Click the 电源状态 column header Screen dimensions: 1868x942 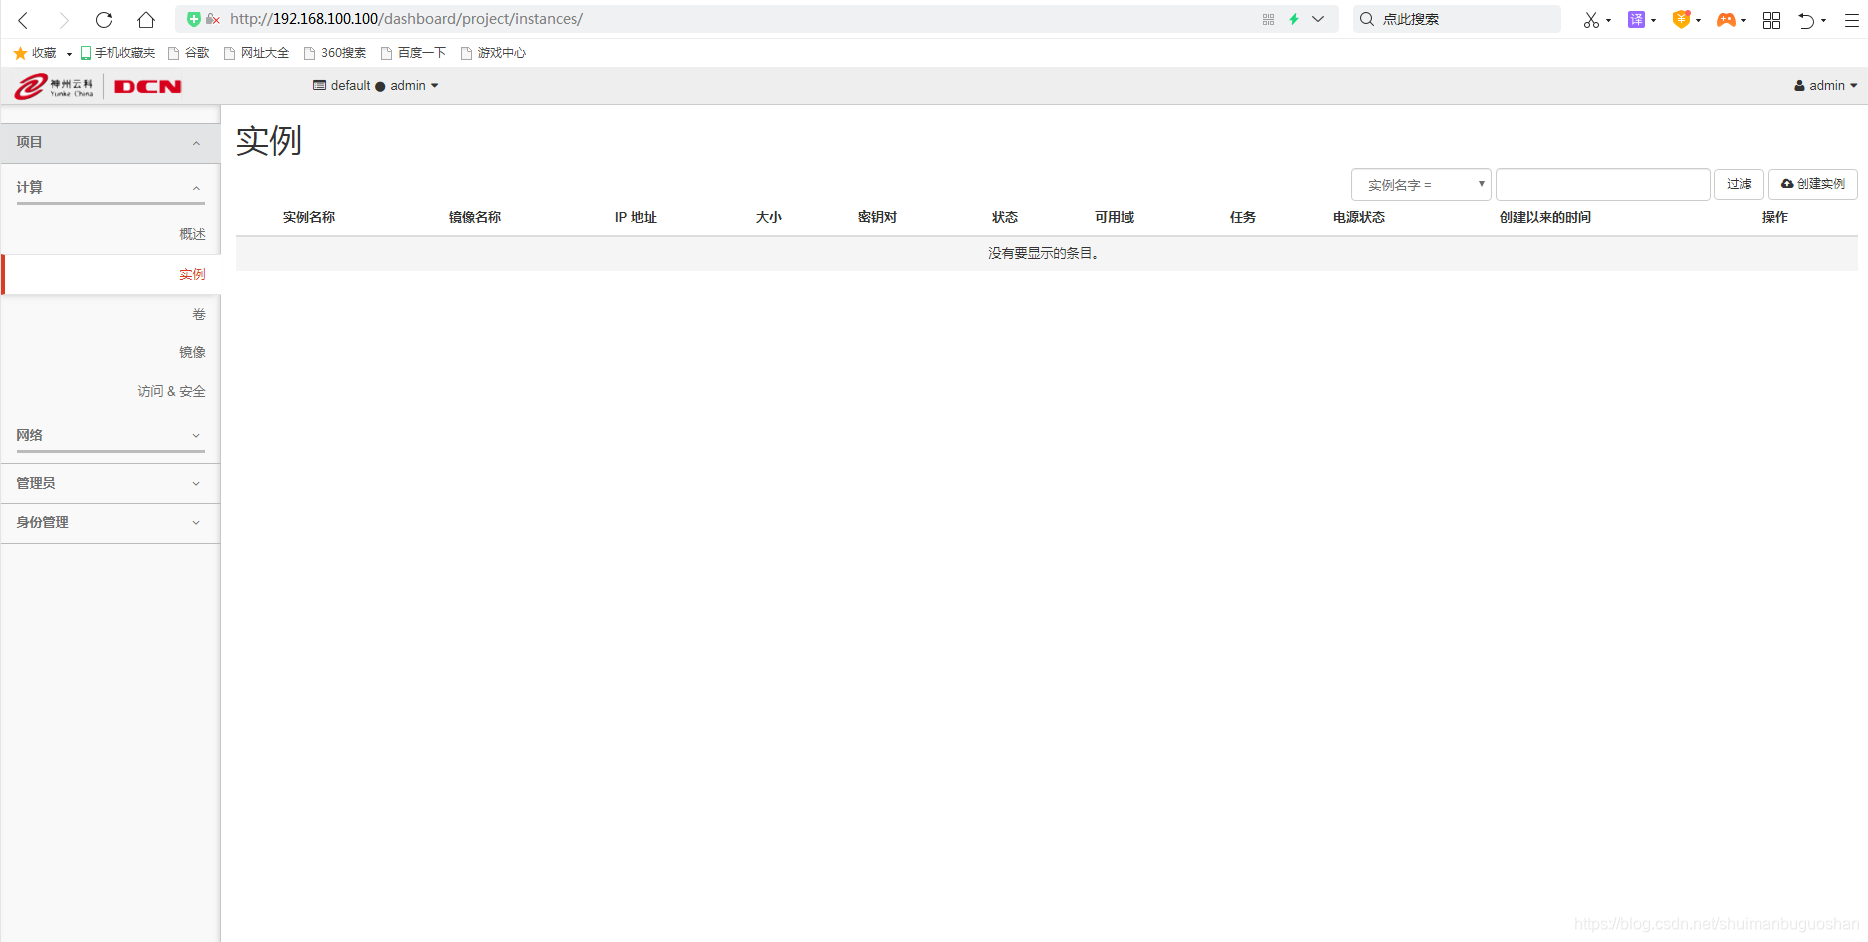click(x=1359, y=217)
